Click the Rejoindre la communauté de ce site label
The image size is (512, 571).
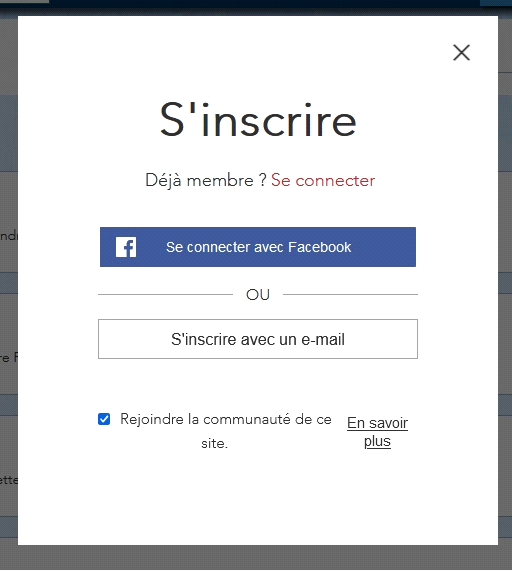pos(226,431)
